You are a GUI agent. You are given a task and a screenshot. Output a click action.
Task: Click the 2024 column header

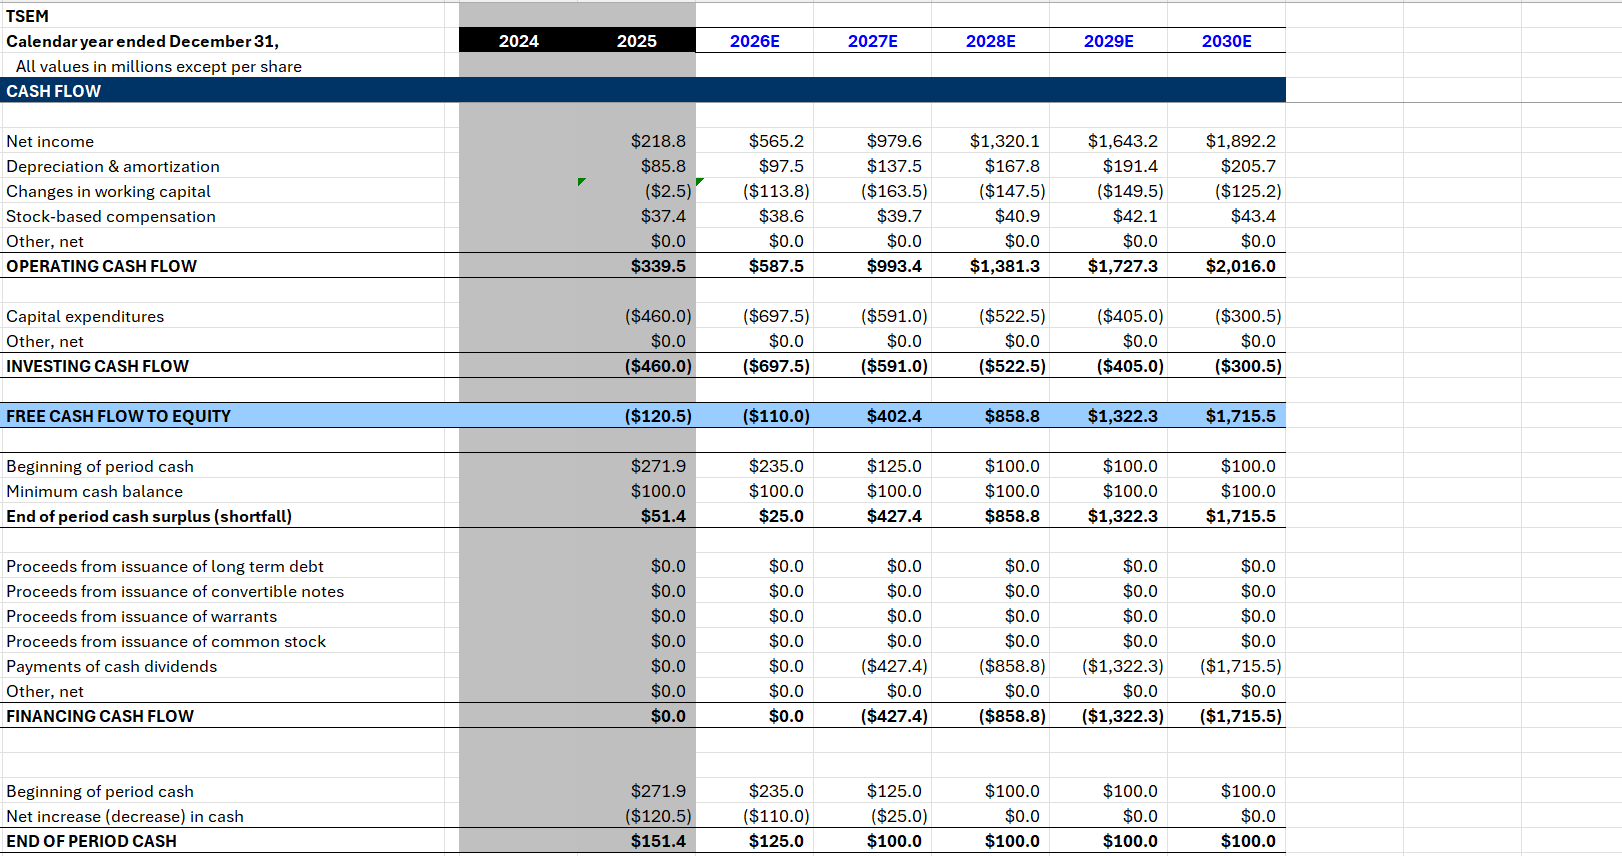pyautogui.click(x=518, y=41)
